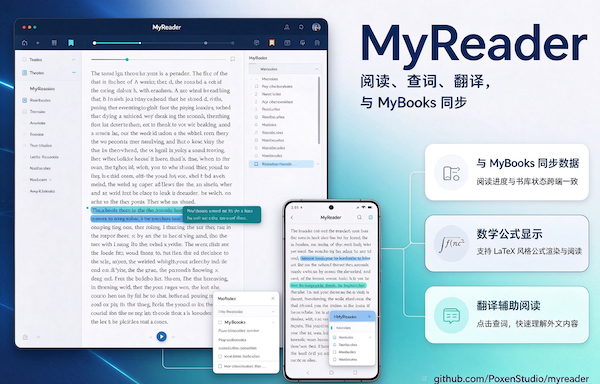600x384 pixels.
Task: Click the device sync icon on MyBooks card
Action: [451, 172]
